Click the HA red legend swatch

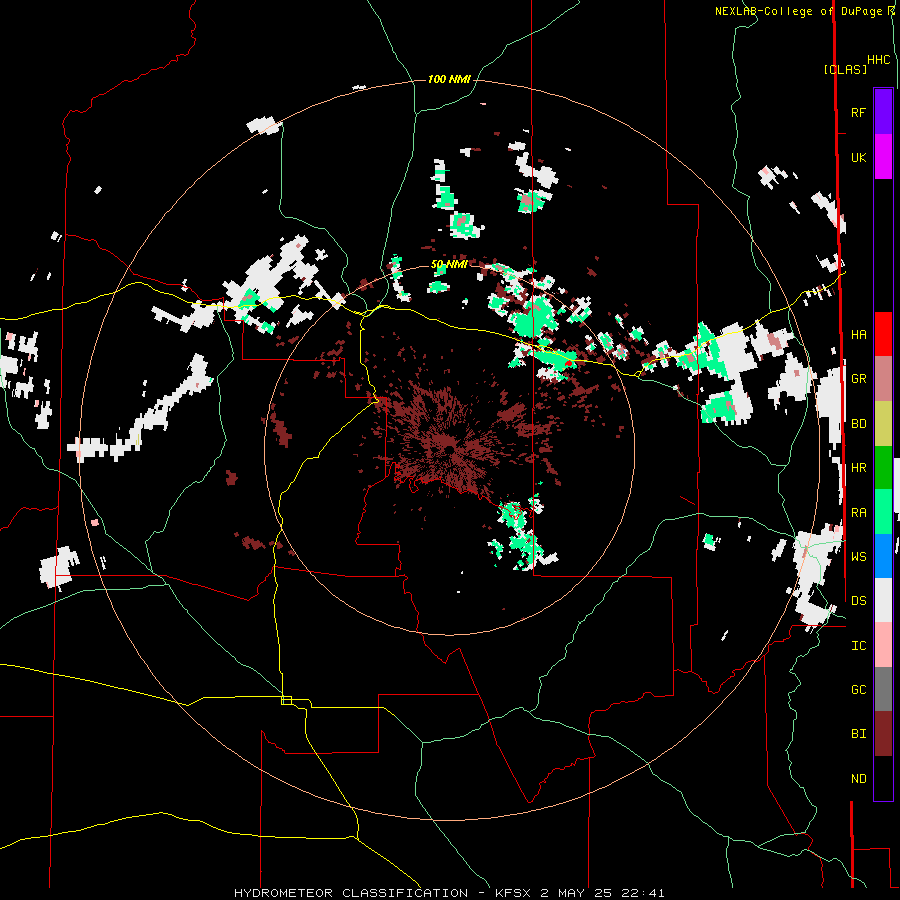883,334
